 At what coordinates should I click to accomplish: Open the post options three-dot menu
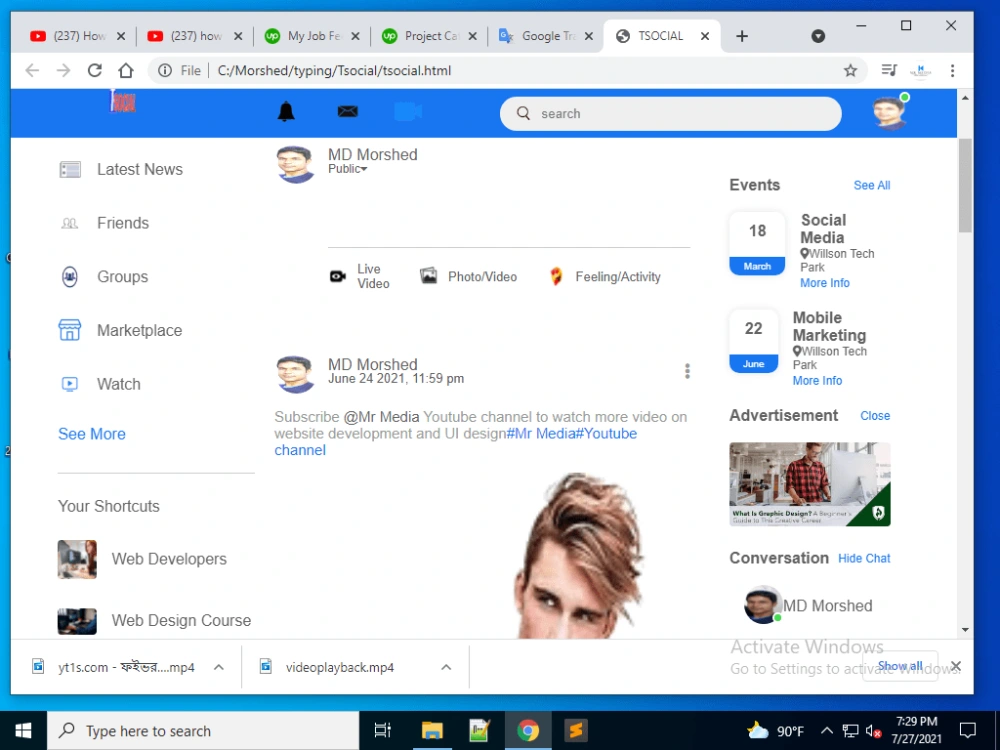point(687,371)
